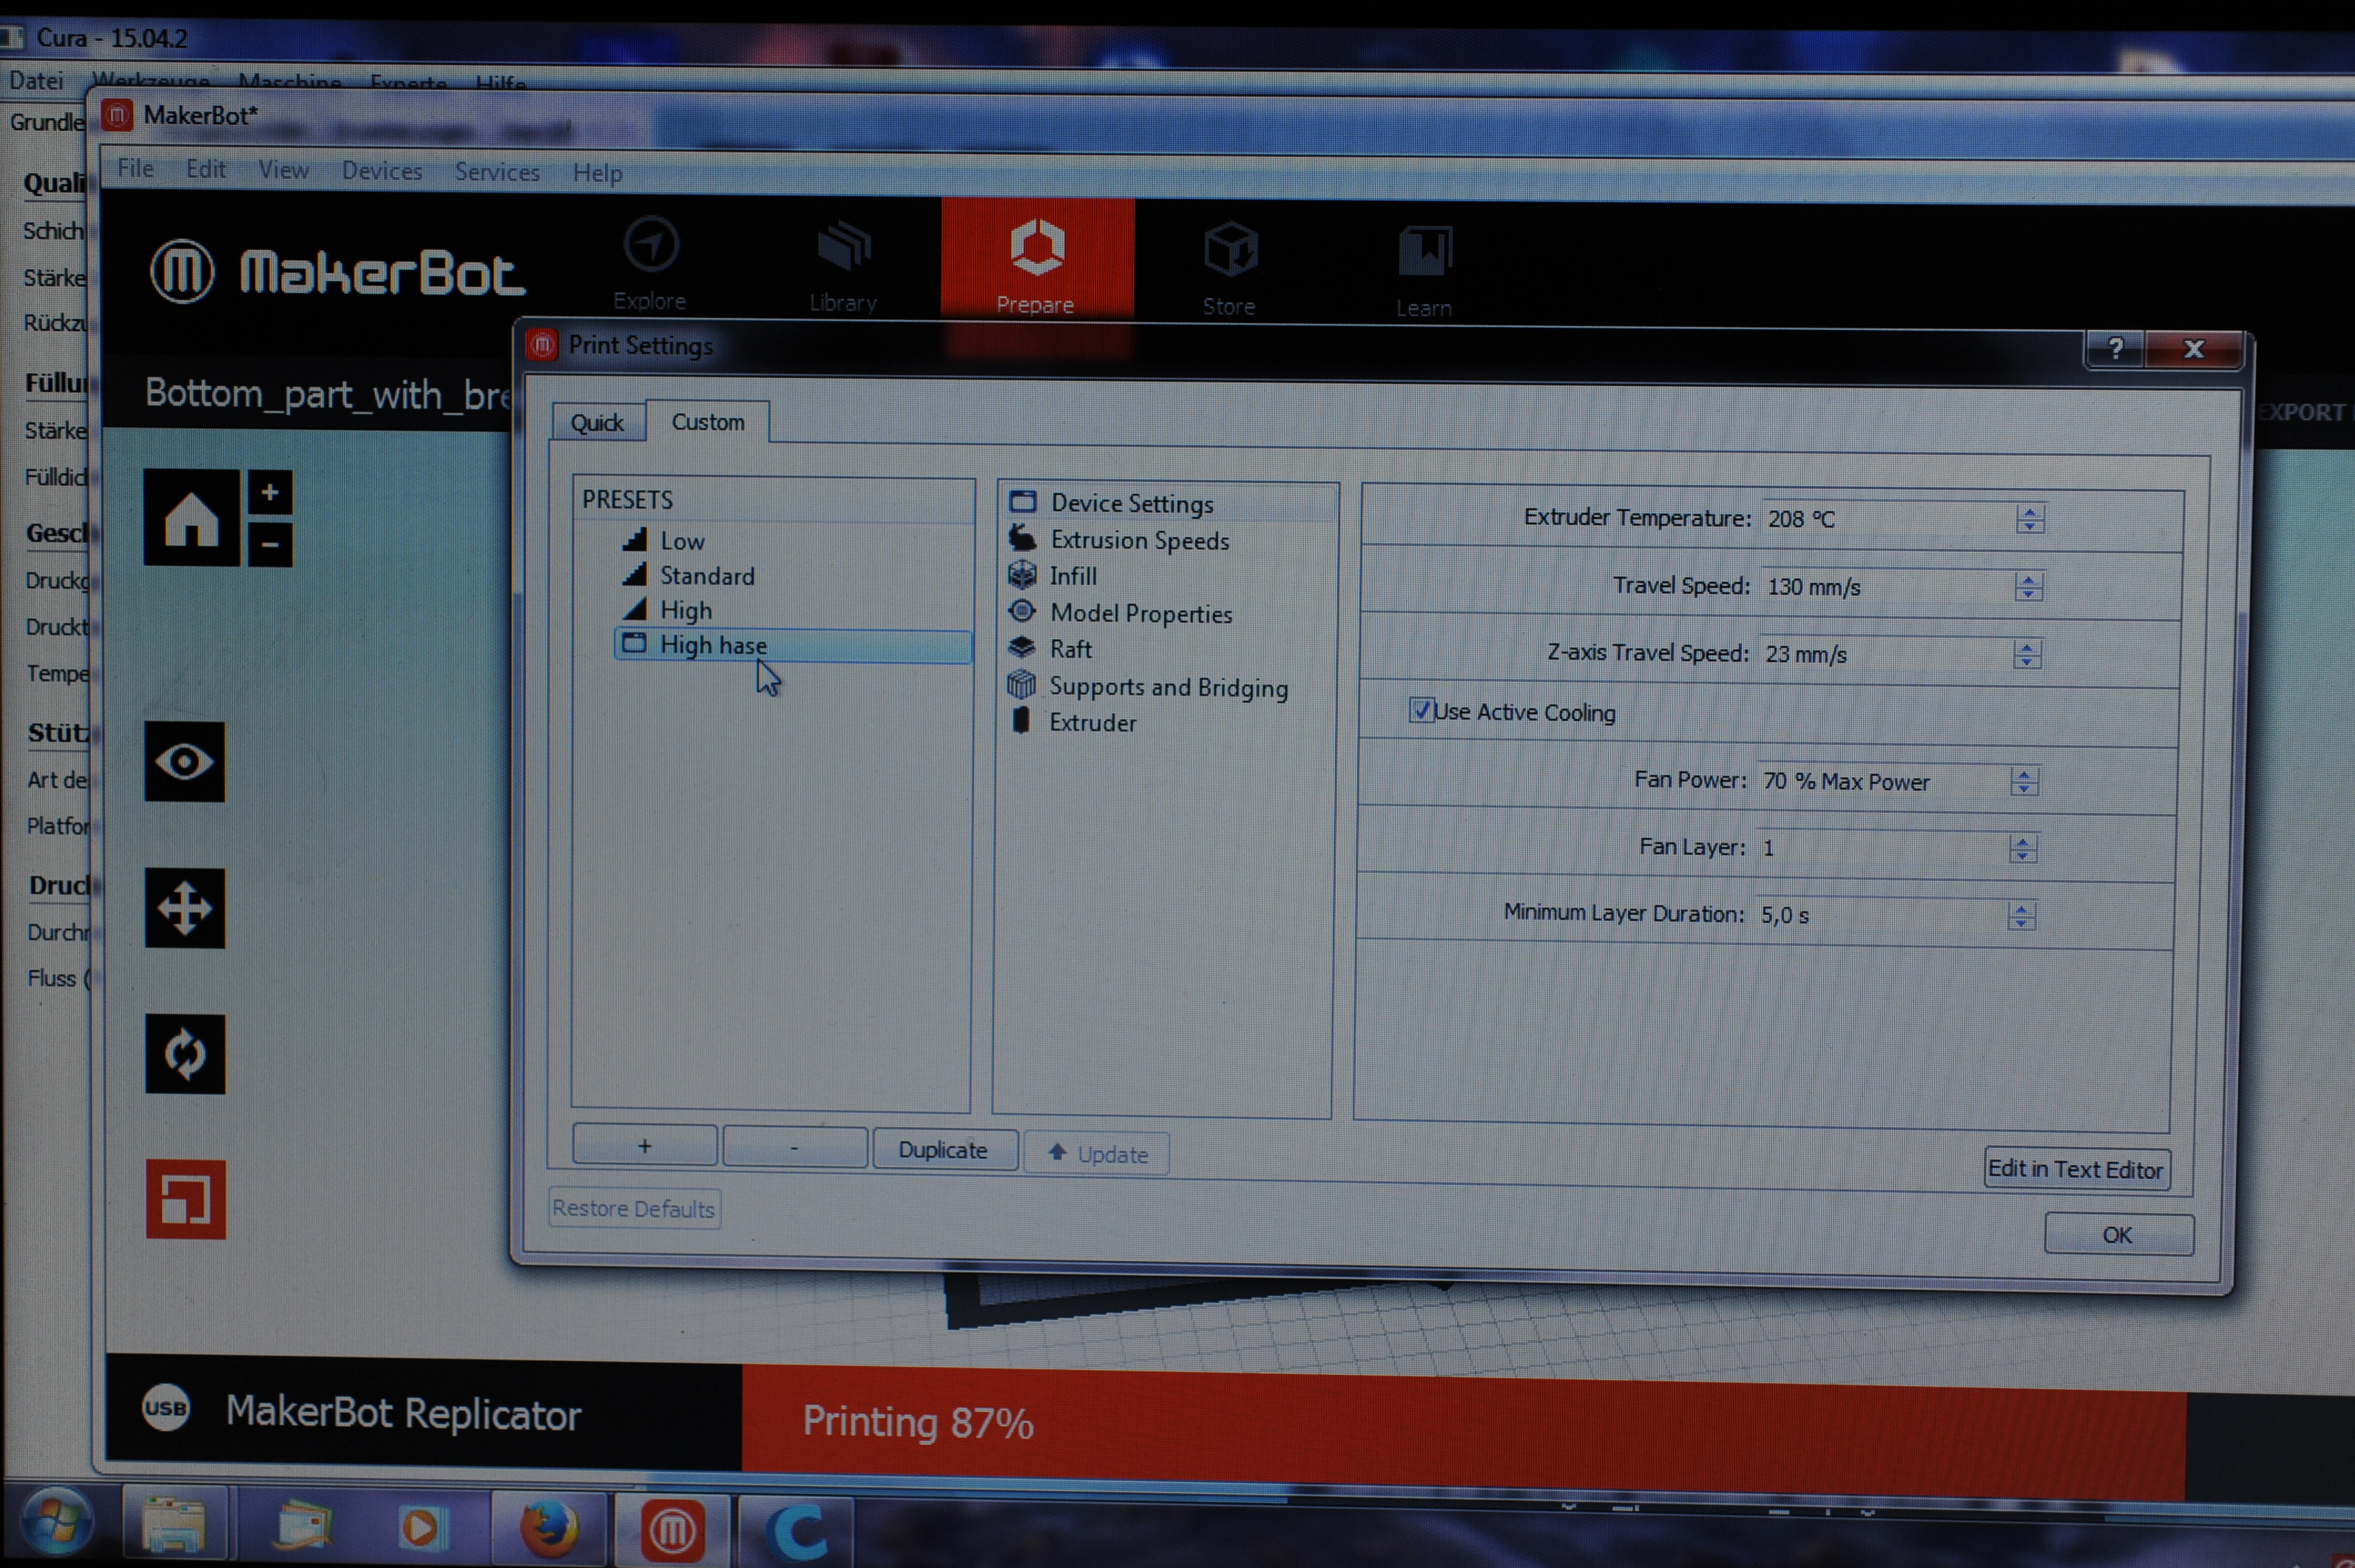The image size is (2355, 1568).
Task: Adjust Extruder Temperature spinner arrows
Action: click(x=2030, y=519)
